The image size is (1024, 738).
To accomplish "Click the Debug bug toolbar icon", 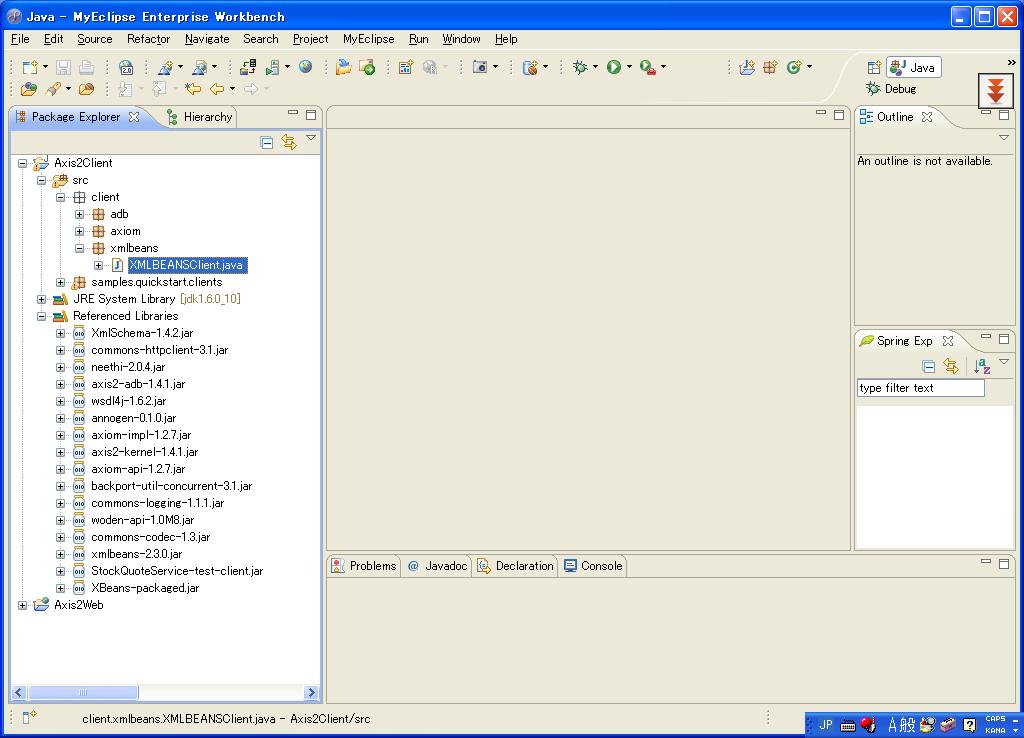I will pyautogui.click(x=580, y=67).
